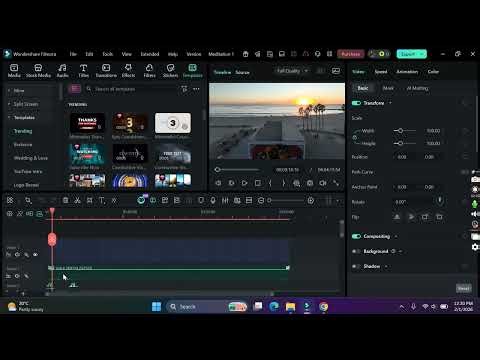Toggle the Shadow switch

(x=356, y=266)
